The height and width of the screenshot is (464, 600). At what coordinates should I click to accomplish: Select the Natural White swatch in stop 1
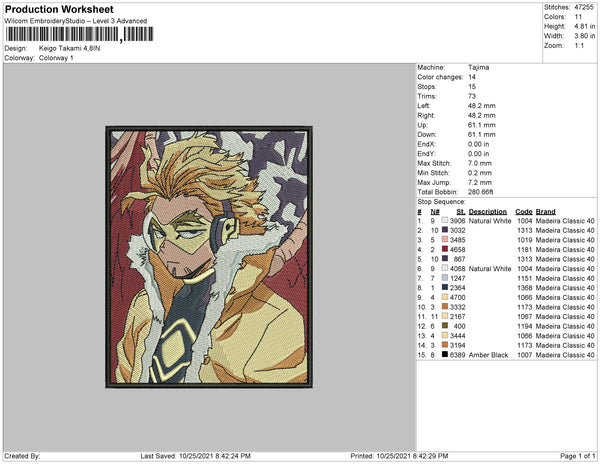click(x=445, y=221)
